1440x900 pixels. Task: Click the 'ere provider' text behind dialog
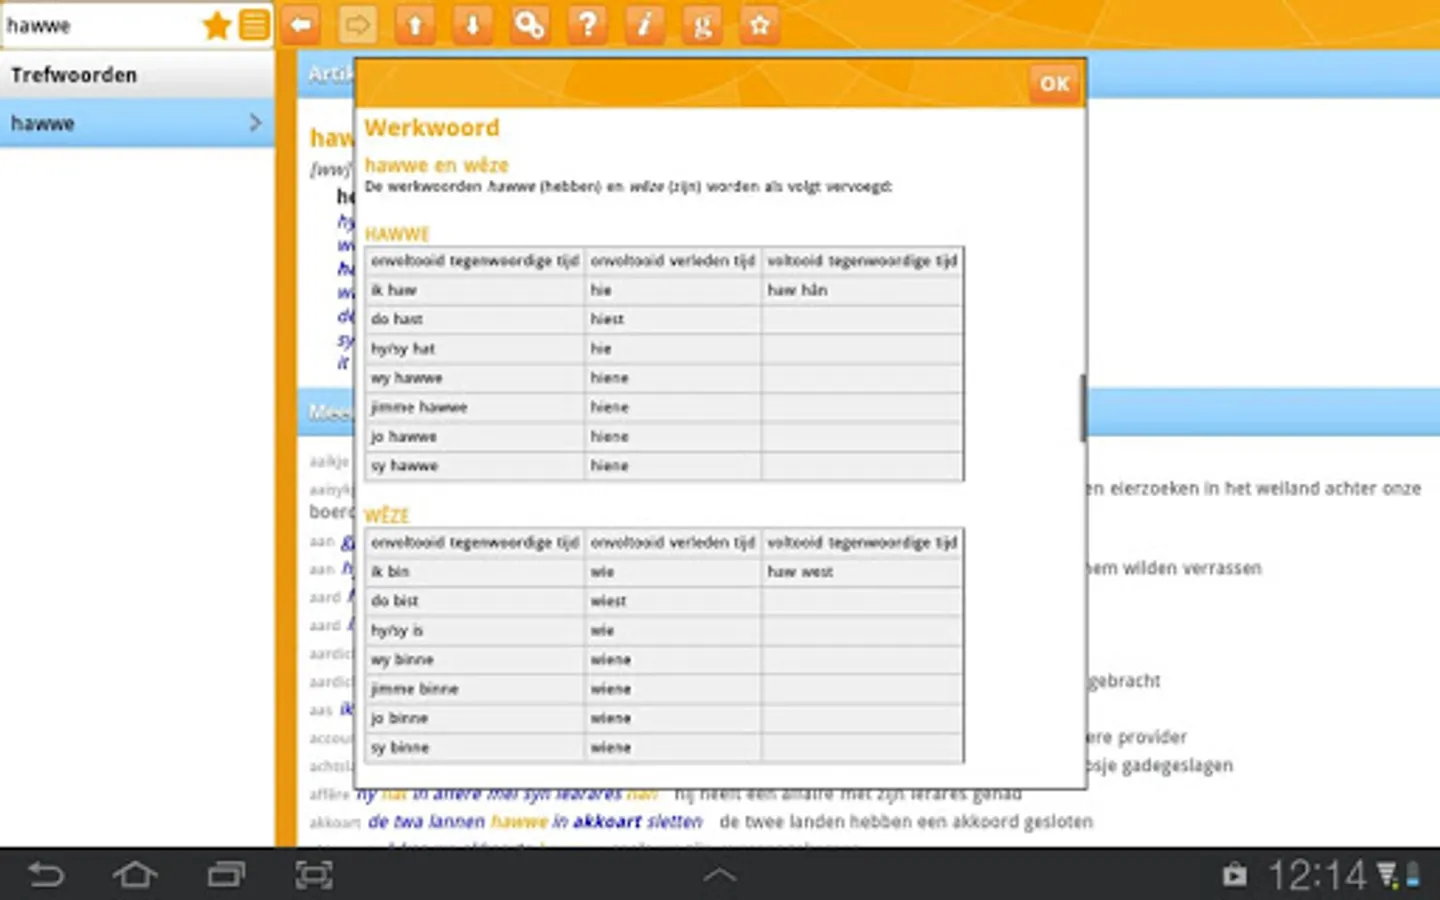[1137, 737]
